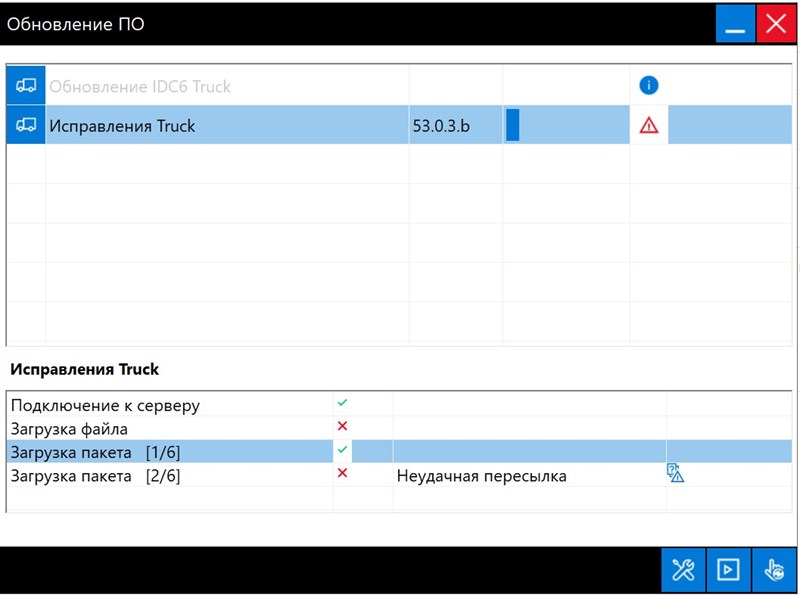Viewport: 800px width, 595px height.
Task: Click the hand touch pointer icon
Action: (773, 570)
